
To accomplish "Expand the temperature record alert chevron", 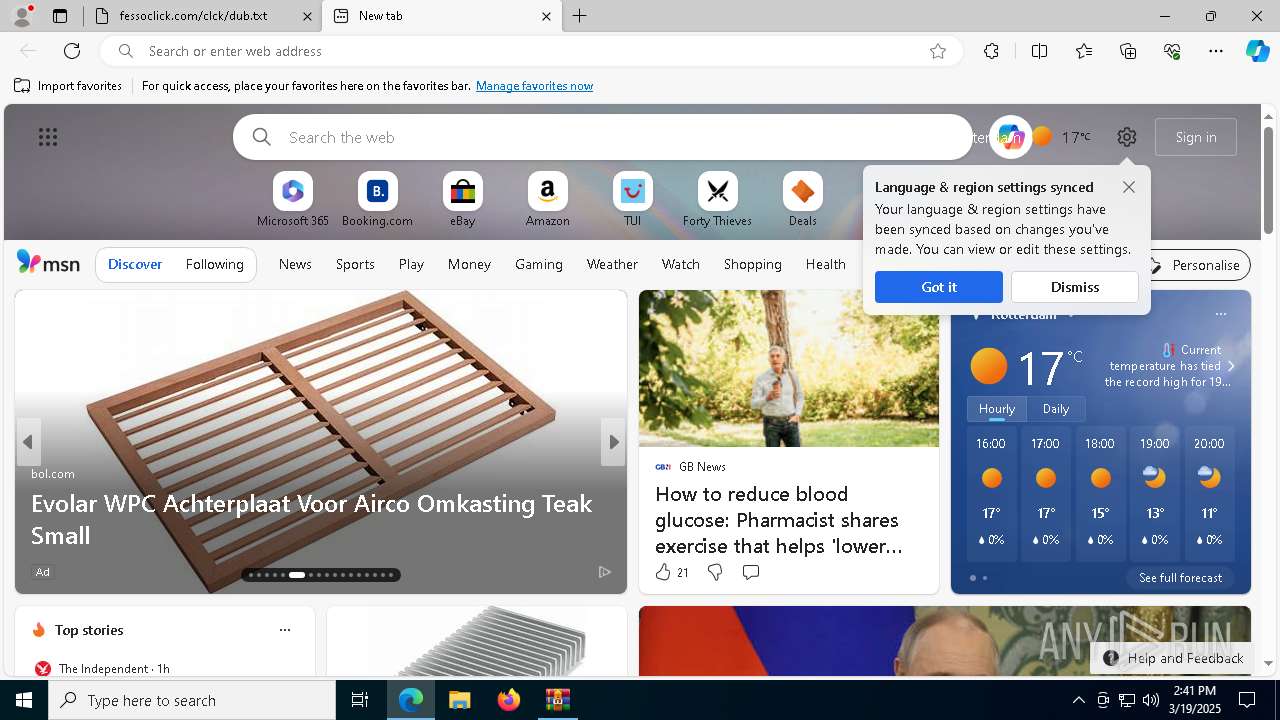I will pyautogui.click(x=1231, y=366).
